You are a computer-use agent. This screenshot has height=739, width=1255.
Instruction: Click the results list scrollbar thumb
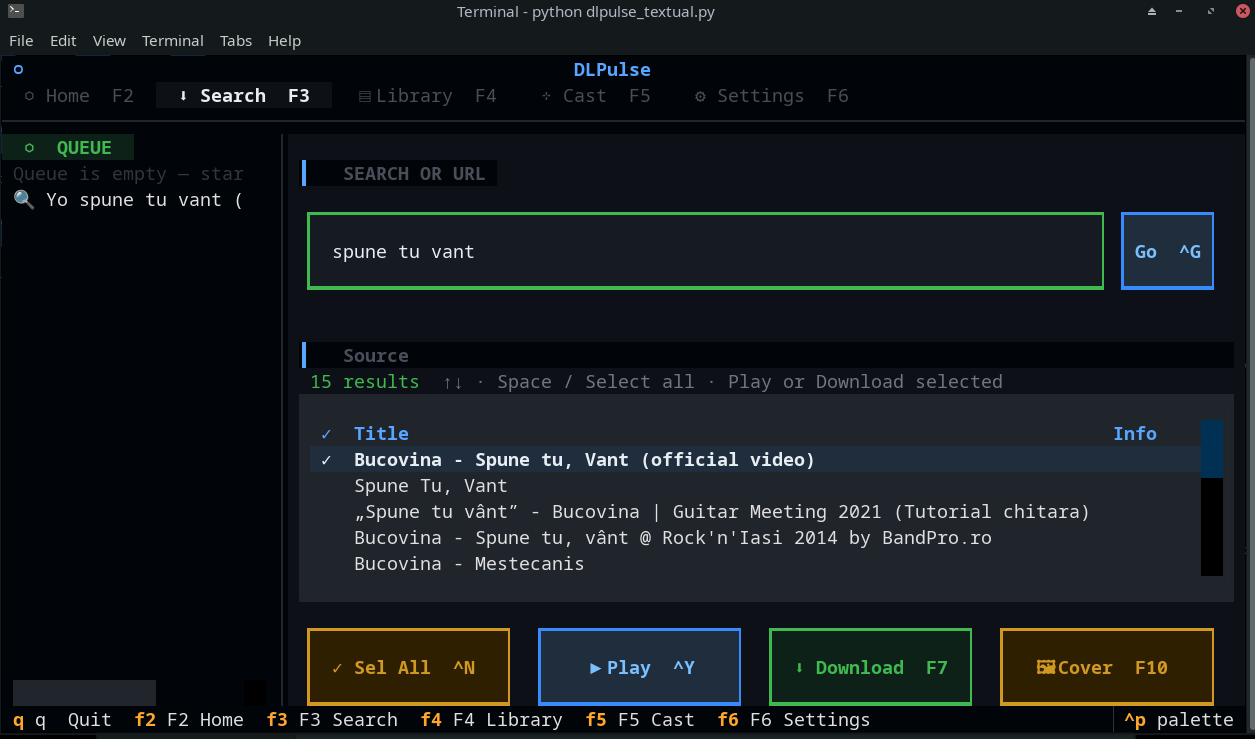1212,449
